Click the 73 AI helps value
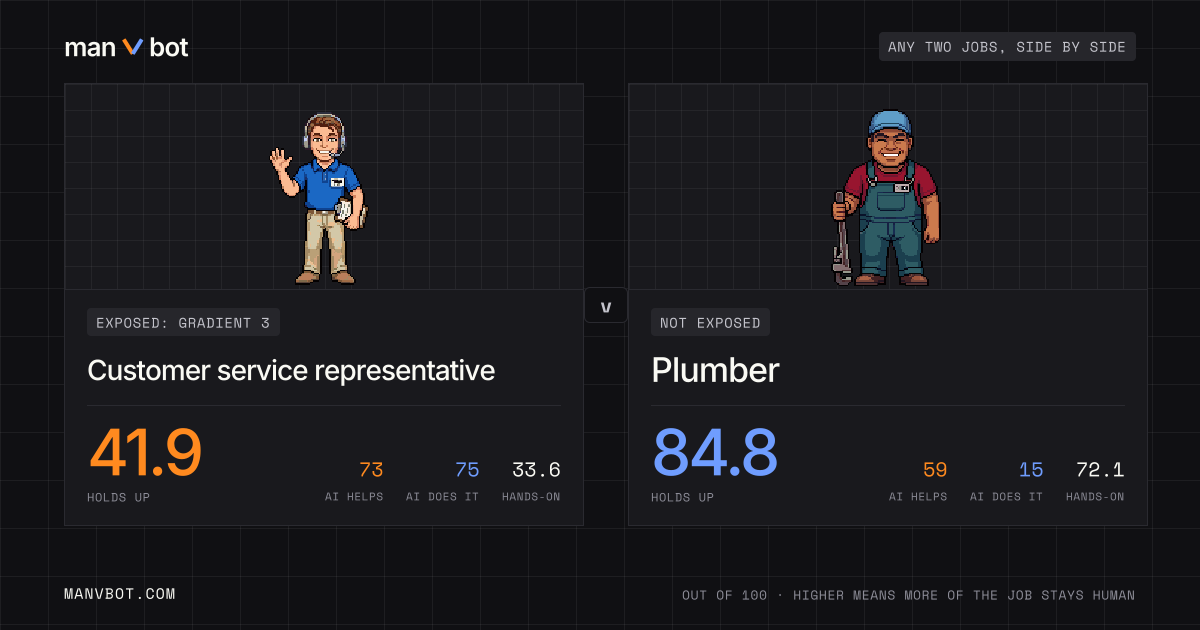 tap(371, 470)
